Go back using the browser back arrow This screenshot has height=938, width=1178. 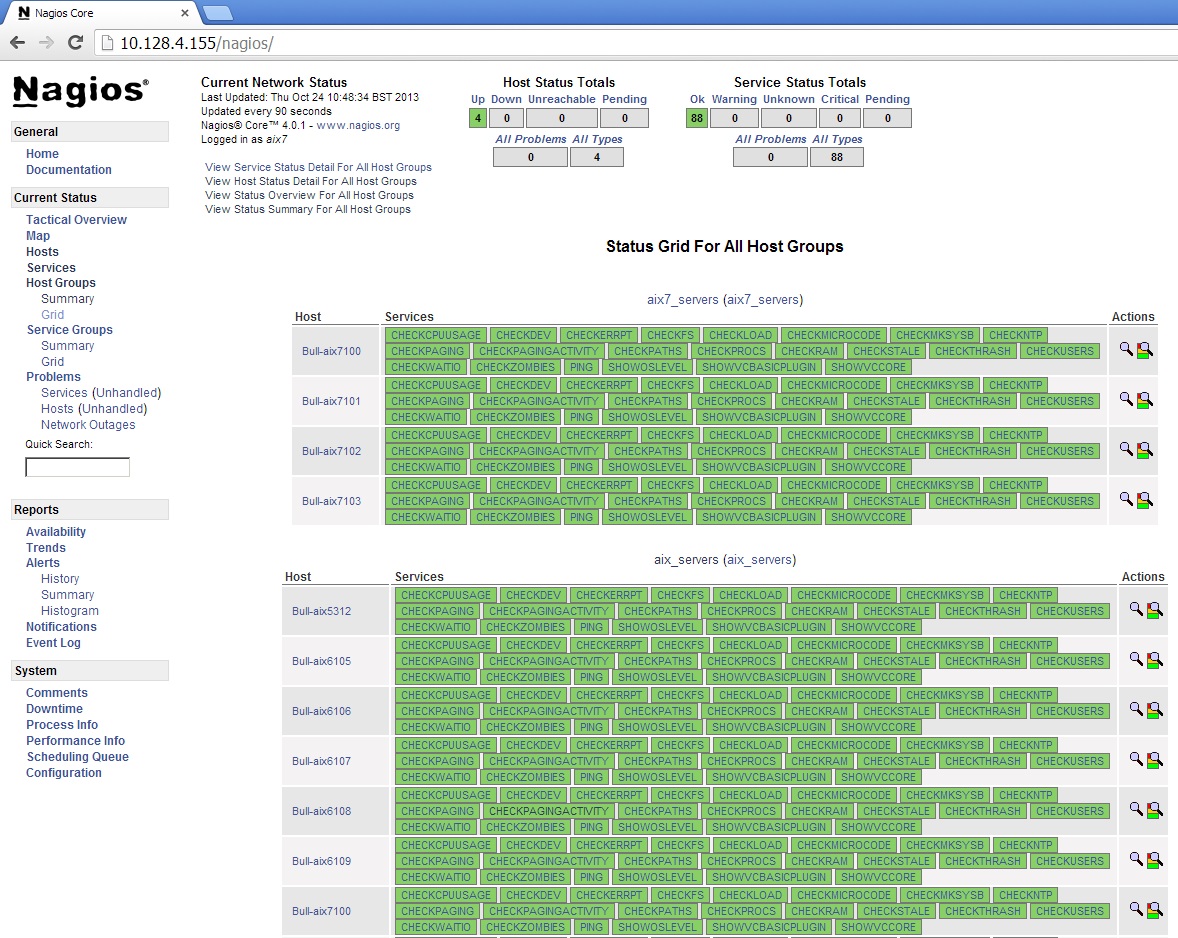click(x=17, y=43)
